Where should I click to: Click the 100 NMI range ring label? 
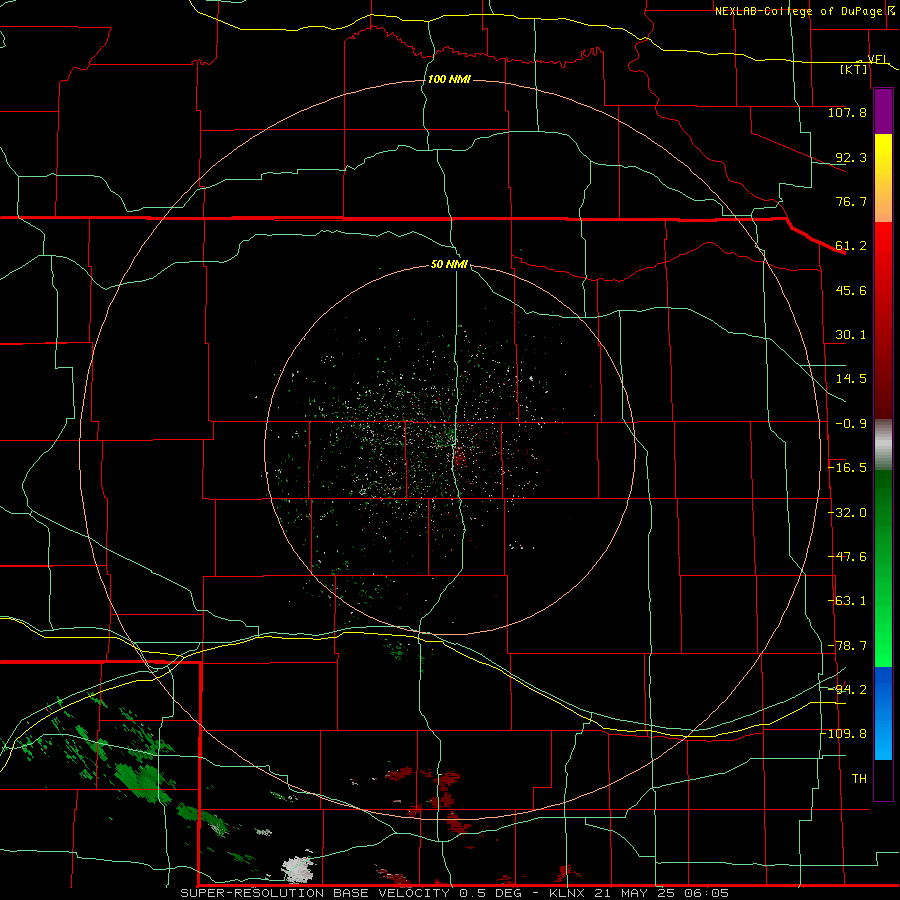point(449,79)
